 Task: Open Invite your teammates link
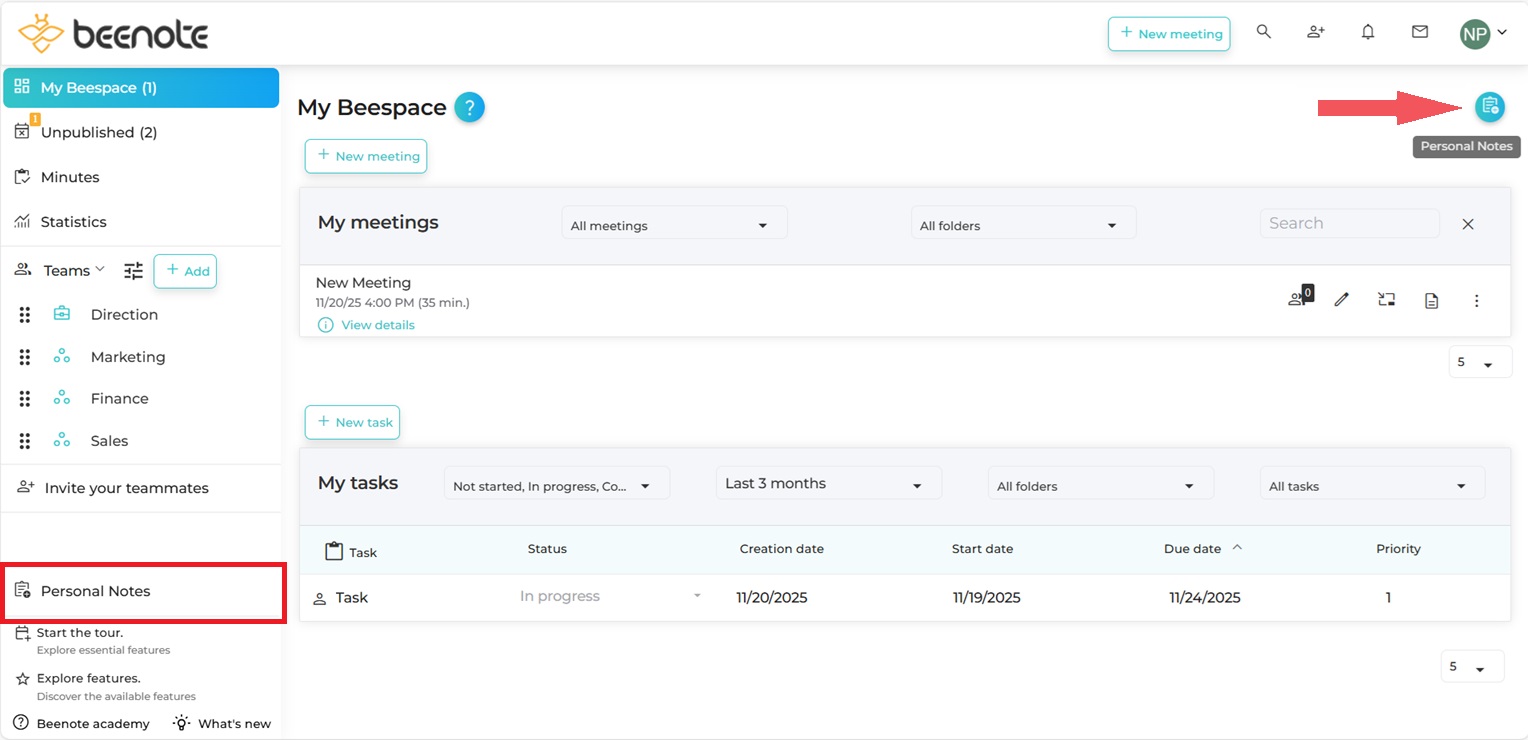coord(125,488)
